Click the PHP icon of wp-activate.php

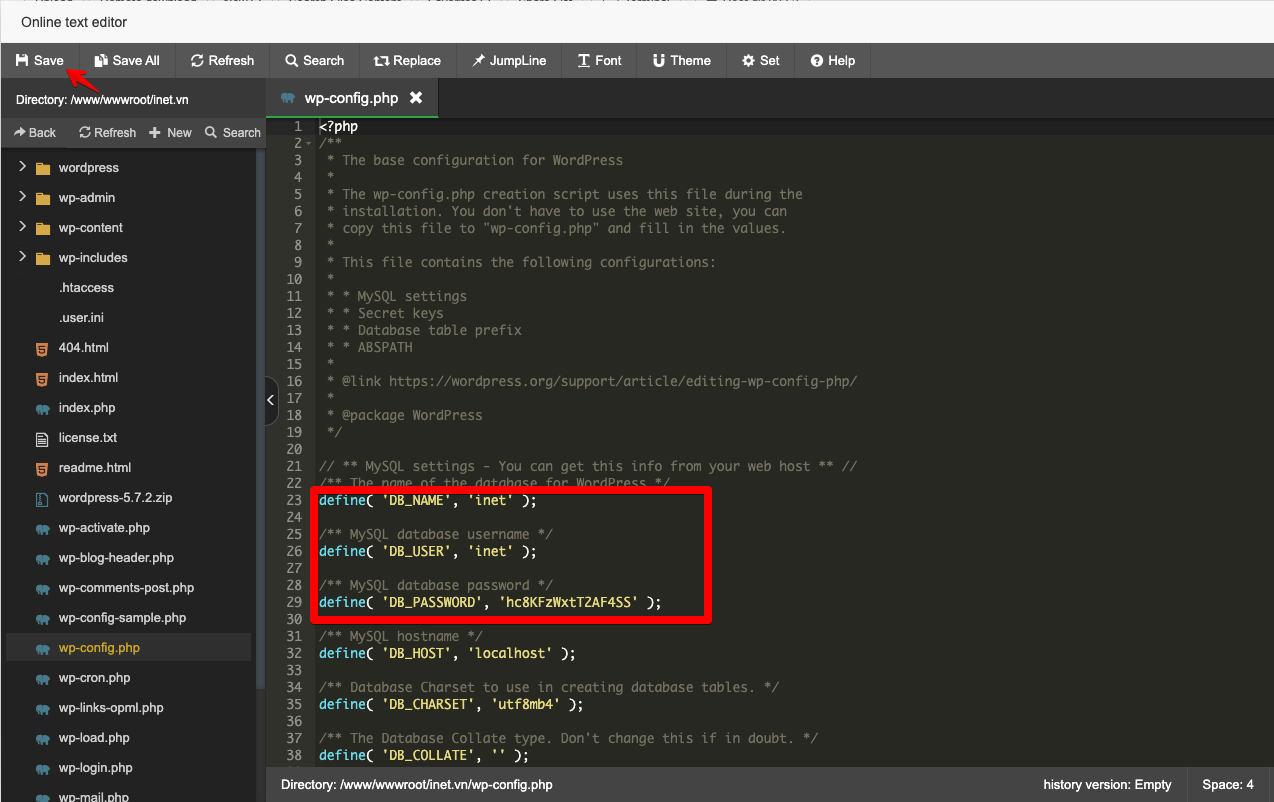click(x=42, y=528)
